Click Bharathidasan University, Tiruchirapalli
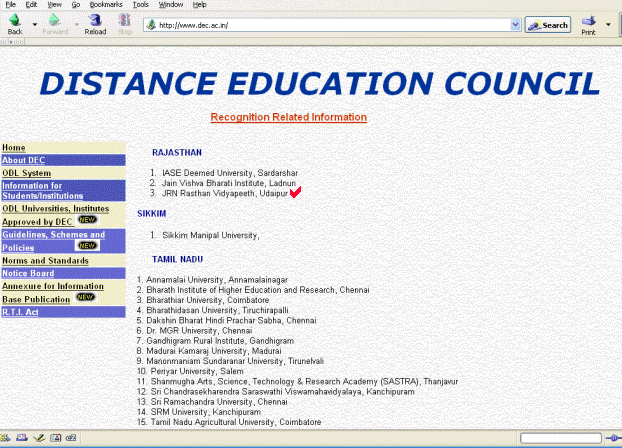The width and height of the screenshot is (622, 448). (217, 310)
